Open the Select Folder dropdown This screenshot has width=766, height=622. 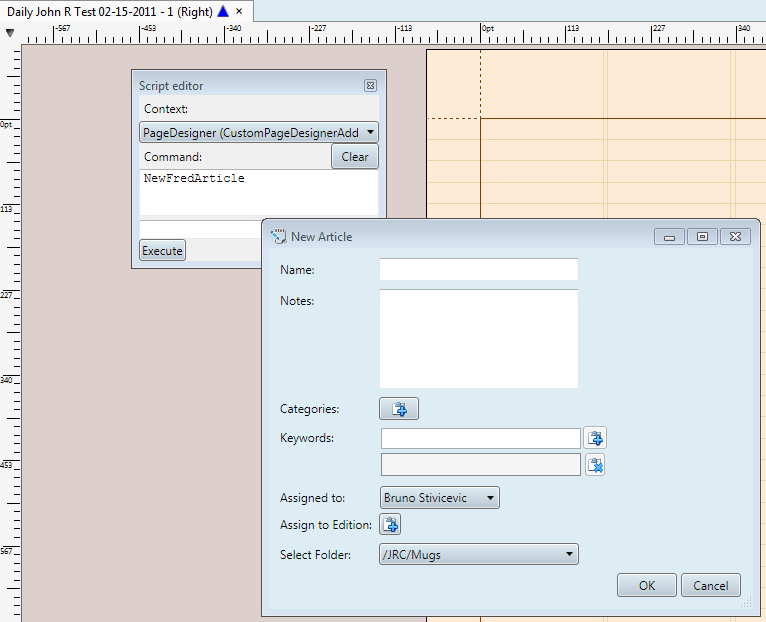479,554
